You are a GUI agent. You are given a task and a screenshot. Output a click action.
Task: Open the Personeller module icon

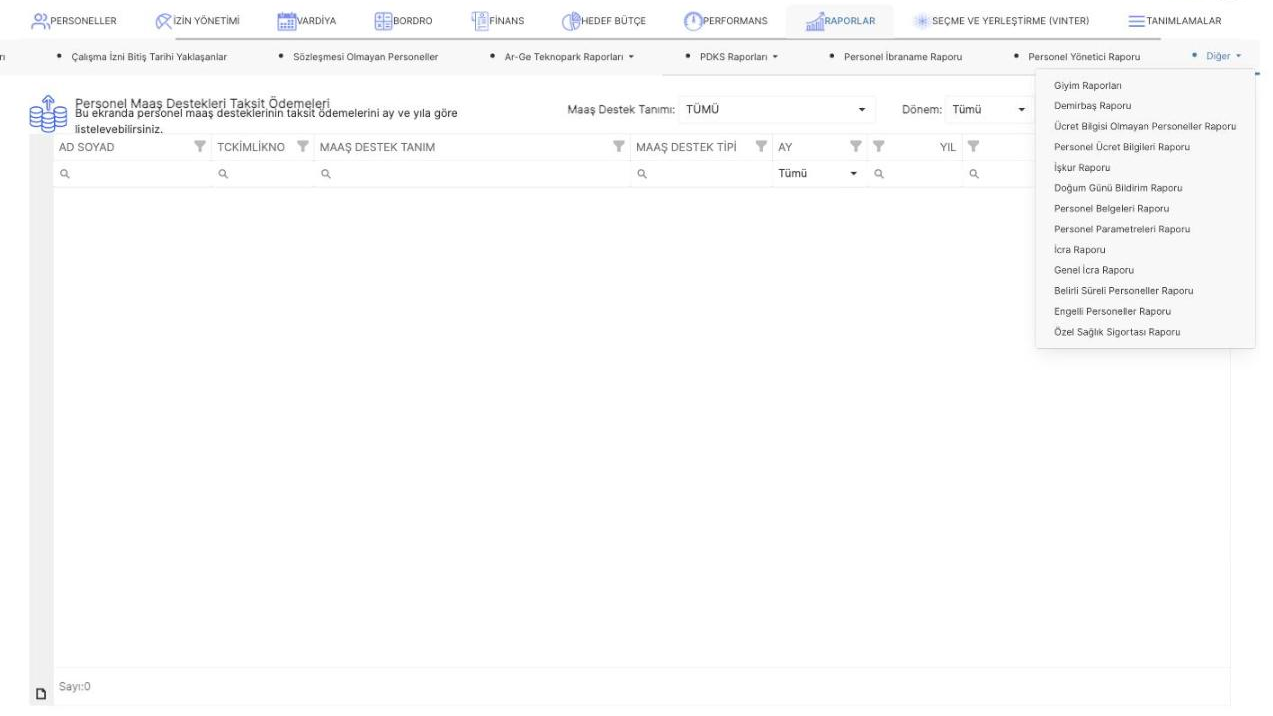(40, 21)
